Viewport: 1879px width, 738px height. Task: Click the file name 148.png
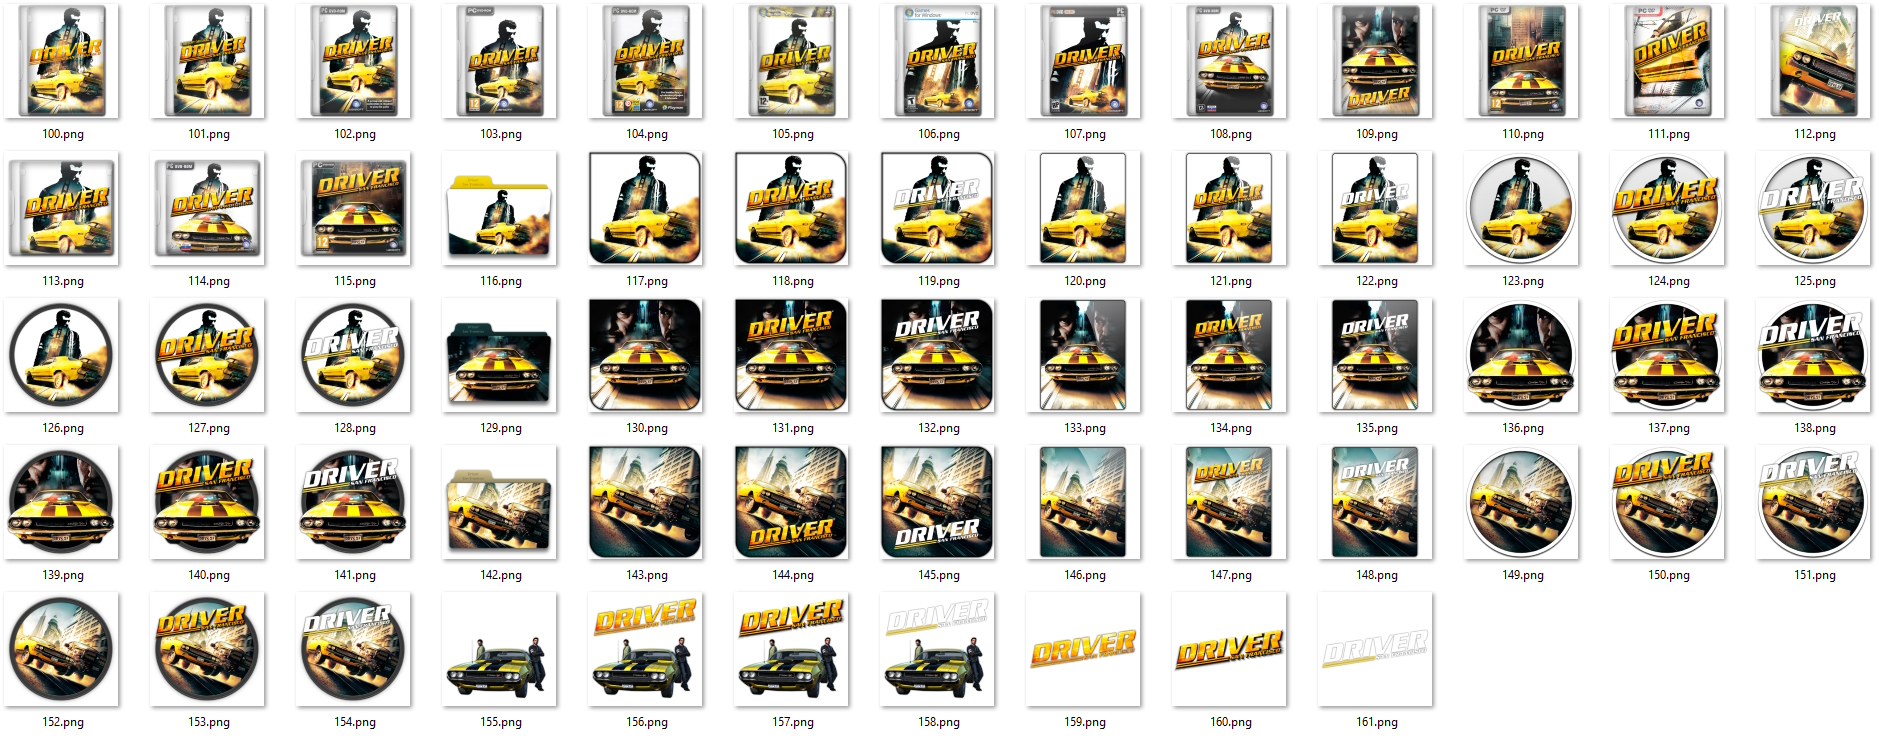[1377, 575]
